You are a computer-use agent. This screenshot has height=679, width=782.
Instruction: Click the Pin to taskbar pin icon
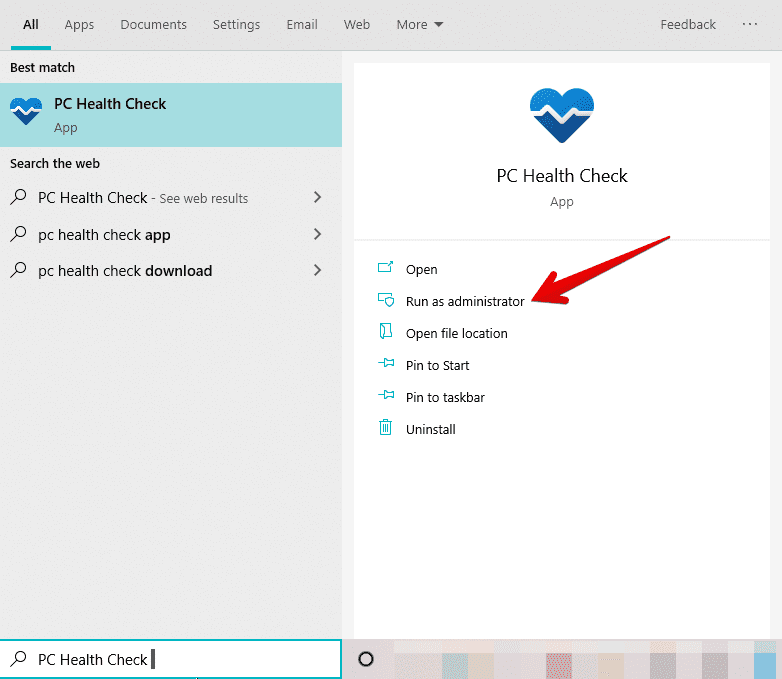(386, 395)
